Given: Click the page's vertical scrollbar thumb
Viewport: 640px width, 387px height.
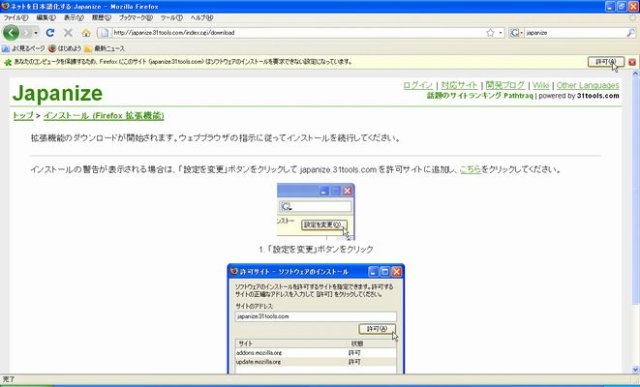Looking at the screenshot, I should tap(636, 190).
